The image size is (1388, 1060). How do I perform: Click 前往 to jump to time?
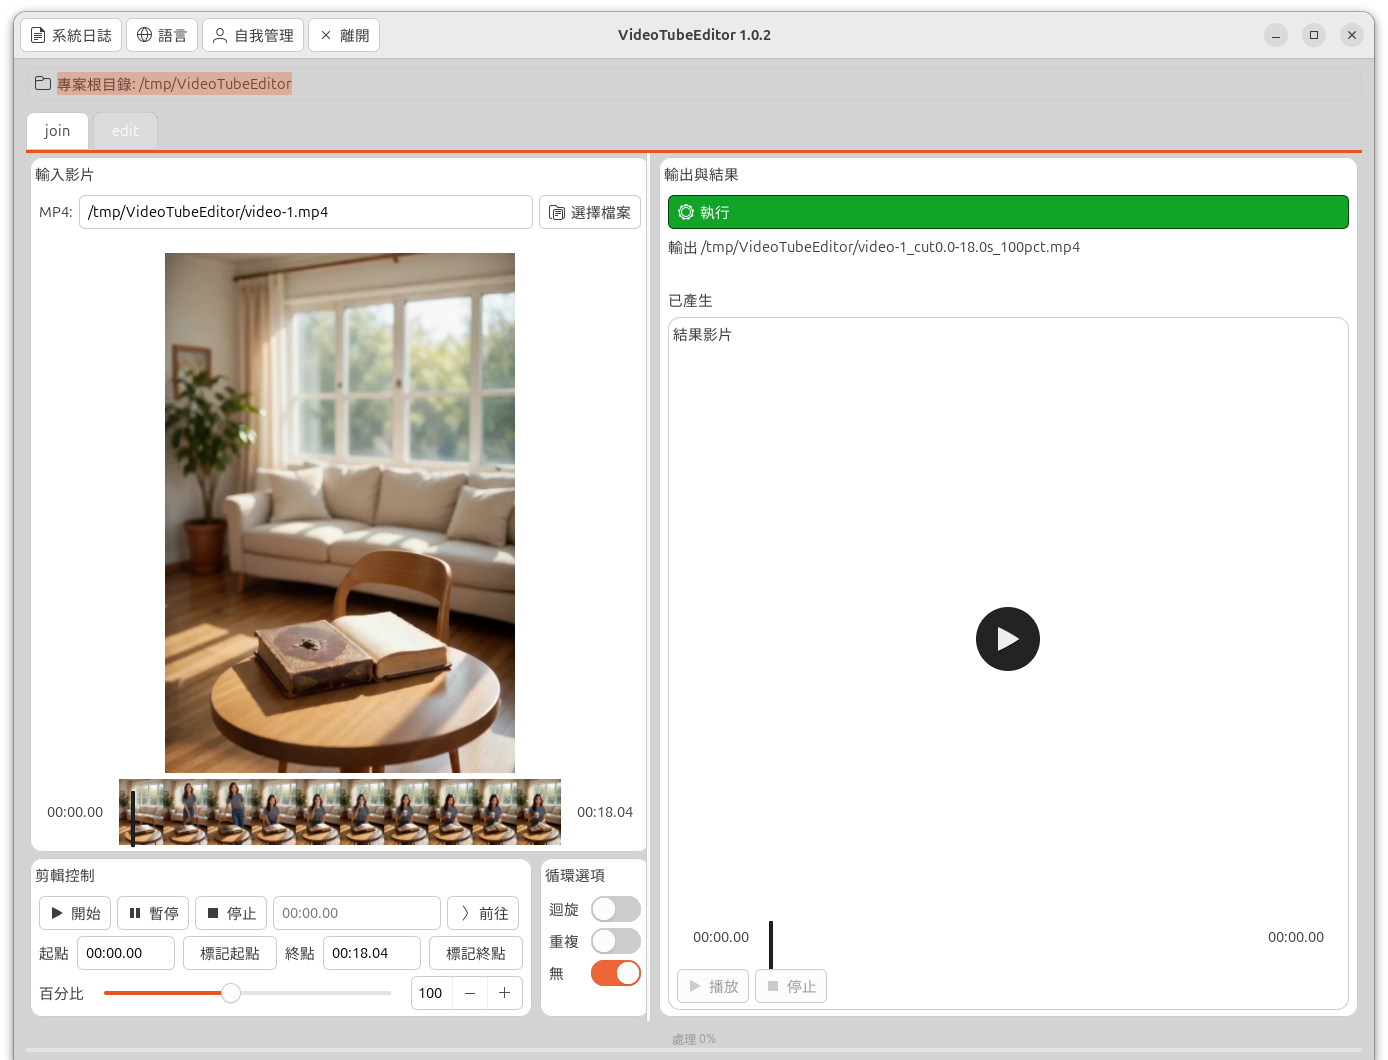[x=483, y=913]
